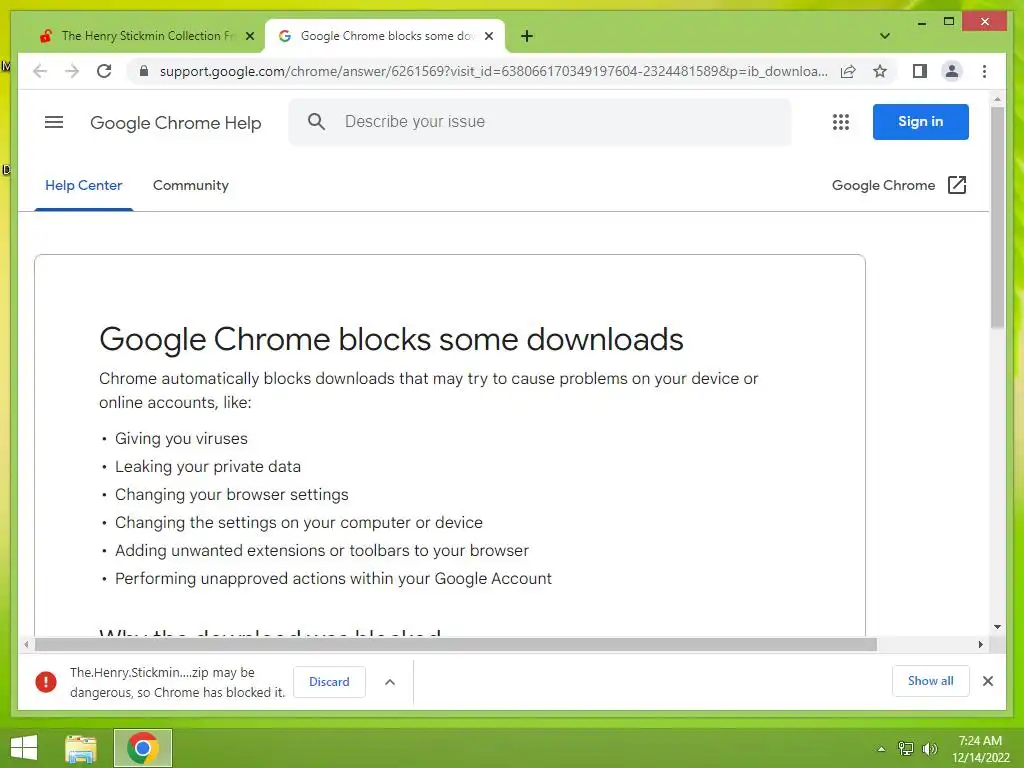Switch to the Community tab
The width and height of the screenshot is (1024, 768).
click(191, 185)
